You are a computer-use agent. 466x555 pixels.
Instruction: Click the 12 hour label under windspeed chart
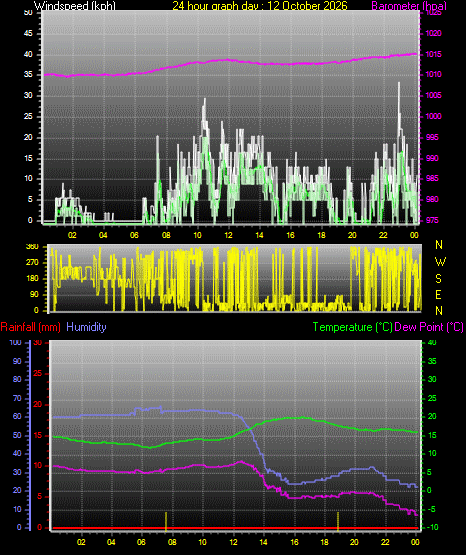pyautogui.click(x=229, y=235)
